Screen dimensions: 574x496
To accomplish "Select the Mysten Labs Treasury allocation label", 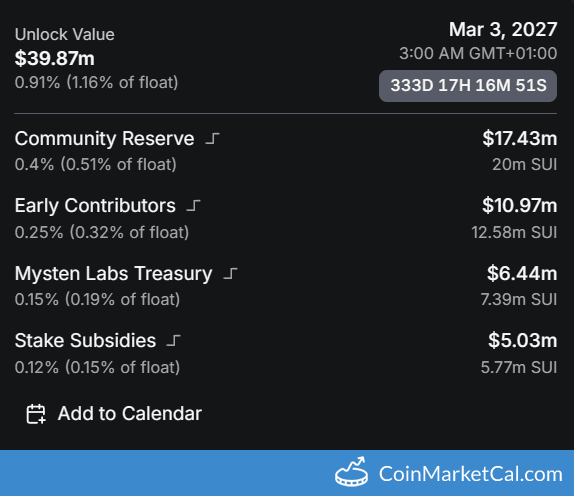I will (x=113, y=273).
